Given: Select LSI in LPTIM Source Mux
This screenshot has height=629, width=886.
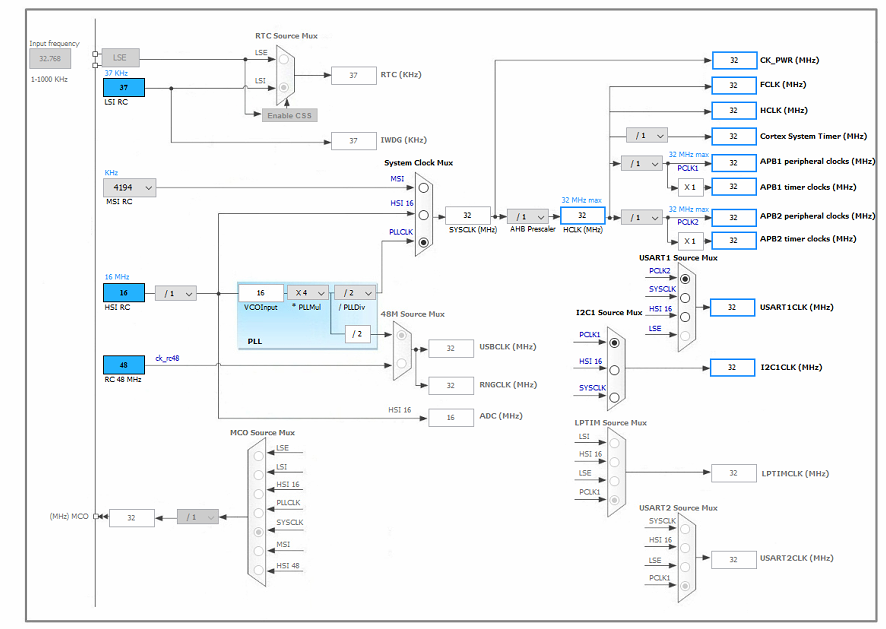Looking at the screenshot, I should tap(614, 443).
